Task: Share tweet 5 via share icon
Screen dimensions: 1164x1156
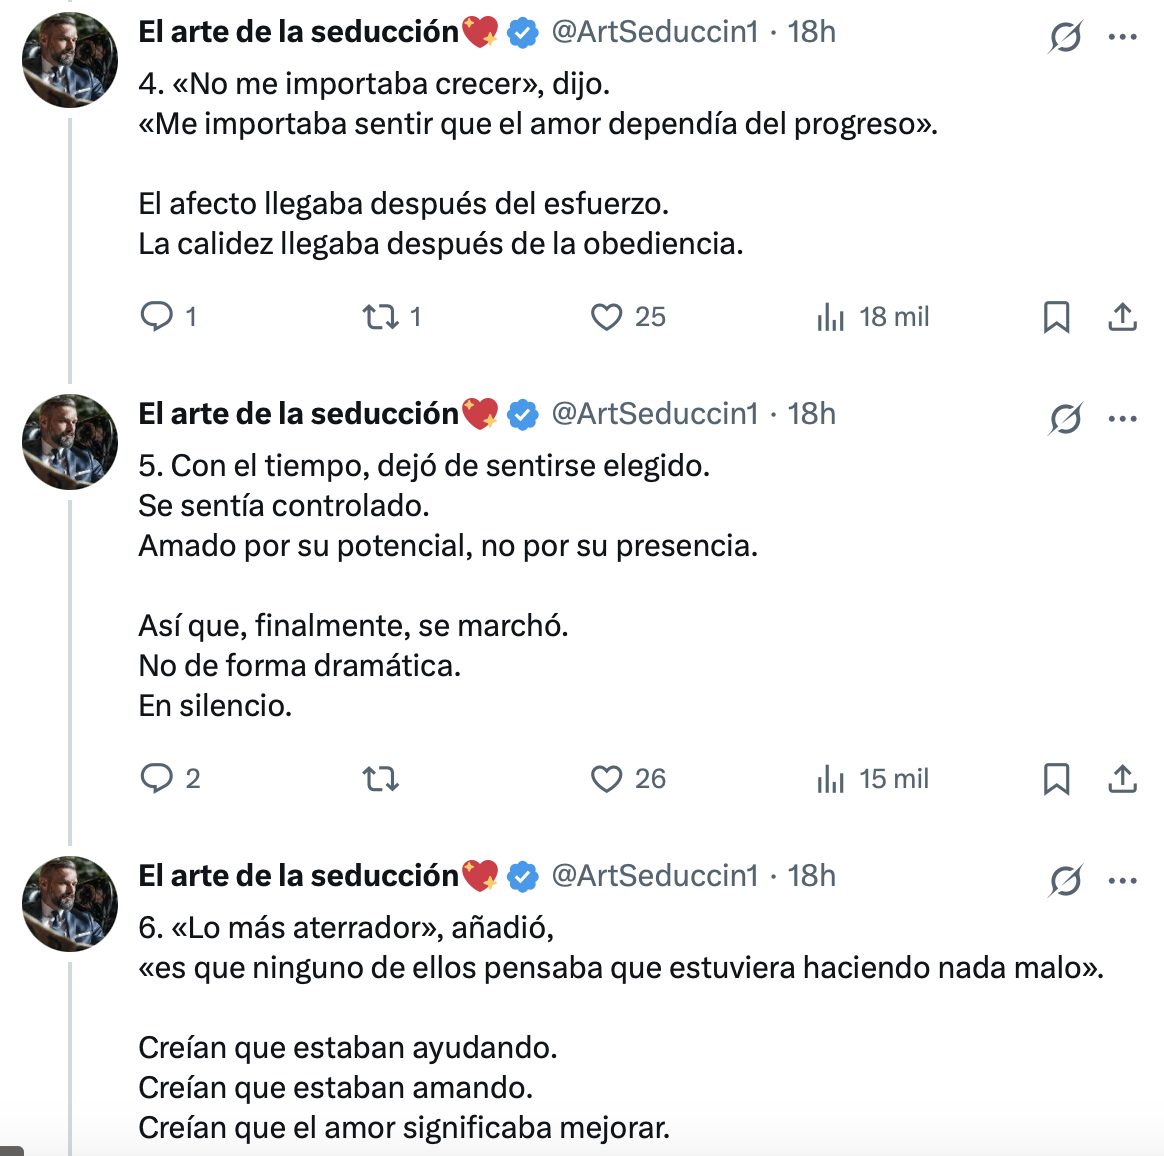Action: 1123,778
